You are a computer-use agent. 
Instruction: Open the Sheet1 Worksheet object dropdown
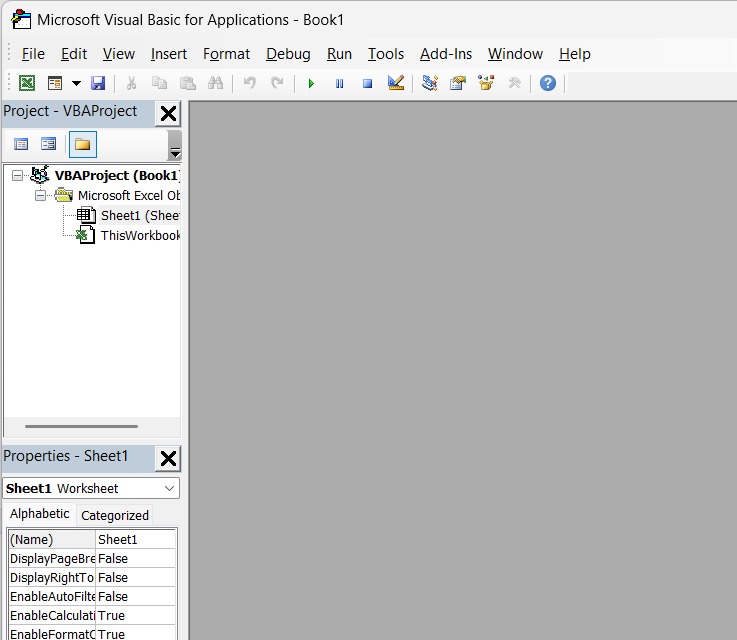[169, 488]
